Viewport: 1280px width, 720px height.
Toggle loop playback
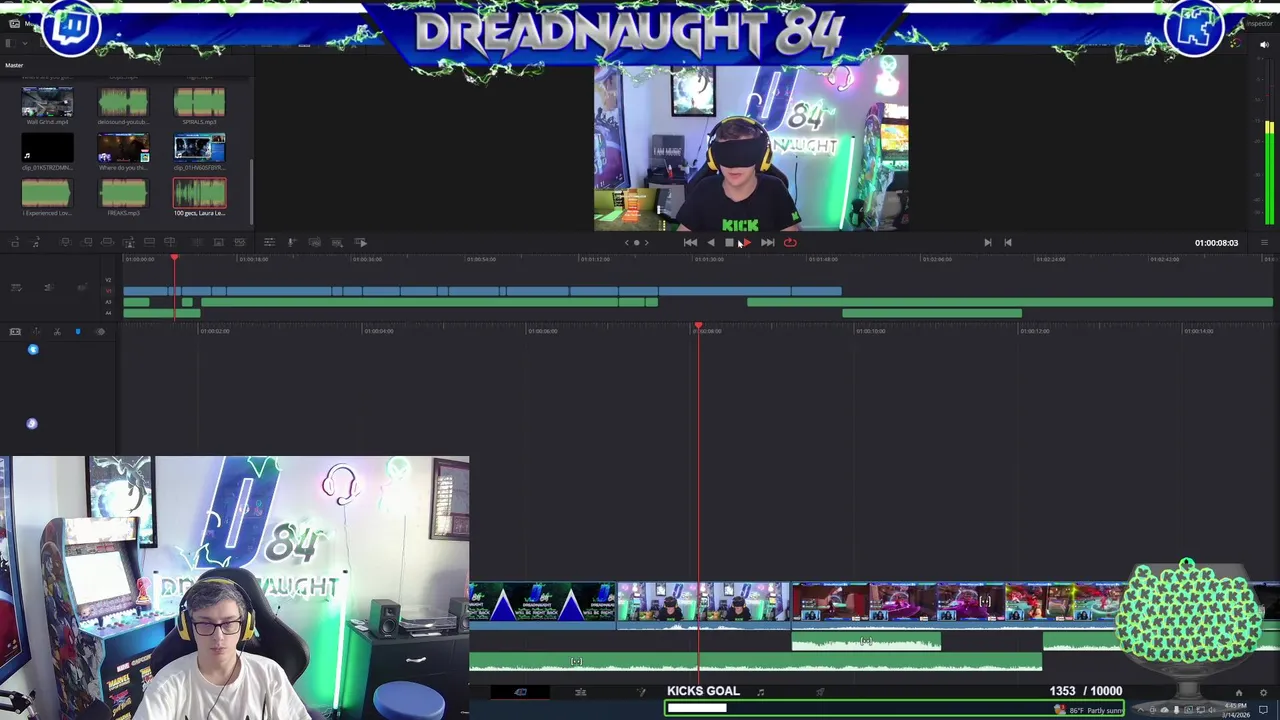tap(790, 242)
